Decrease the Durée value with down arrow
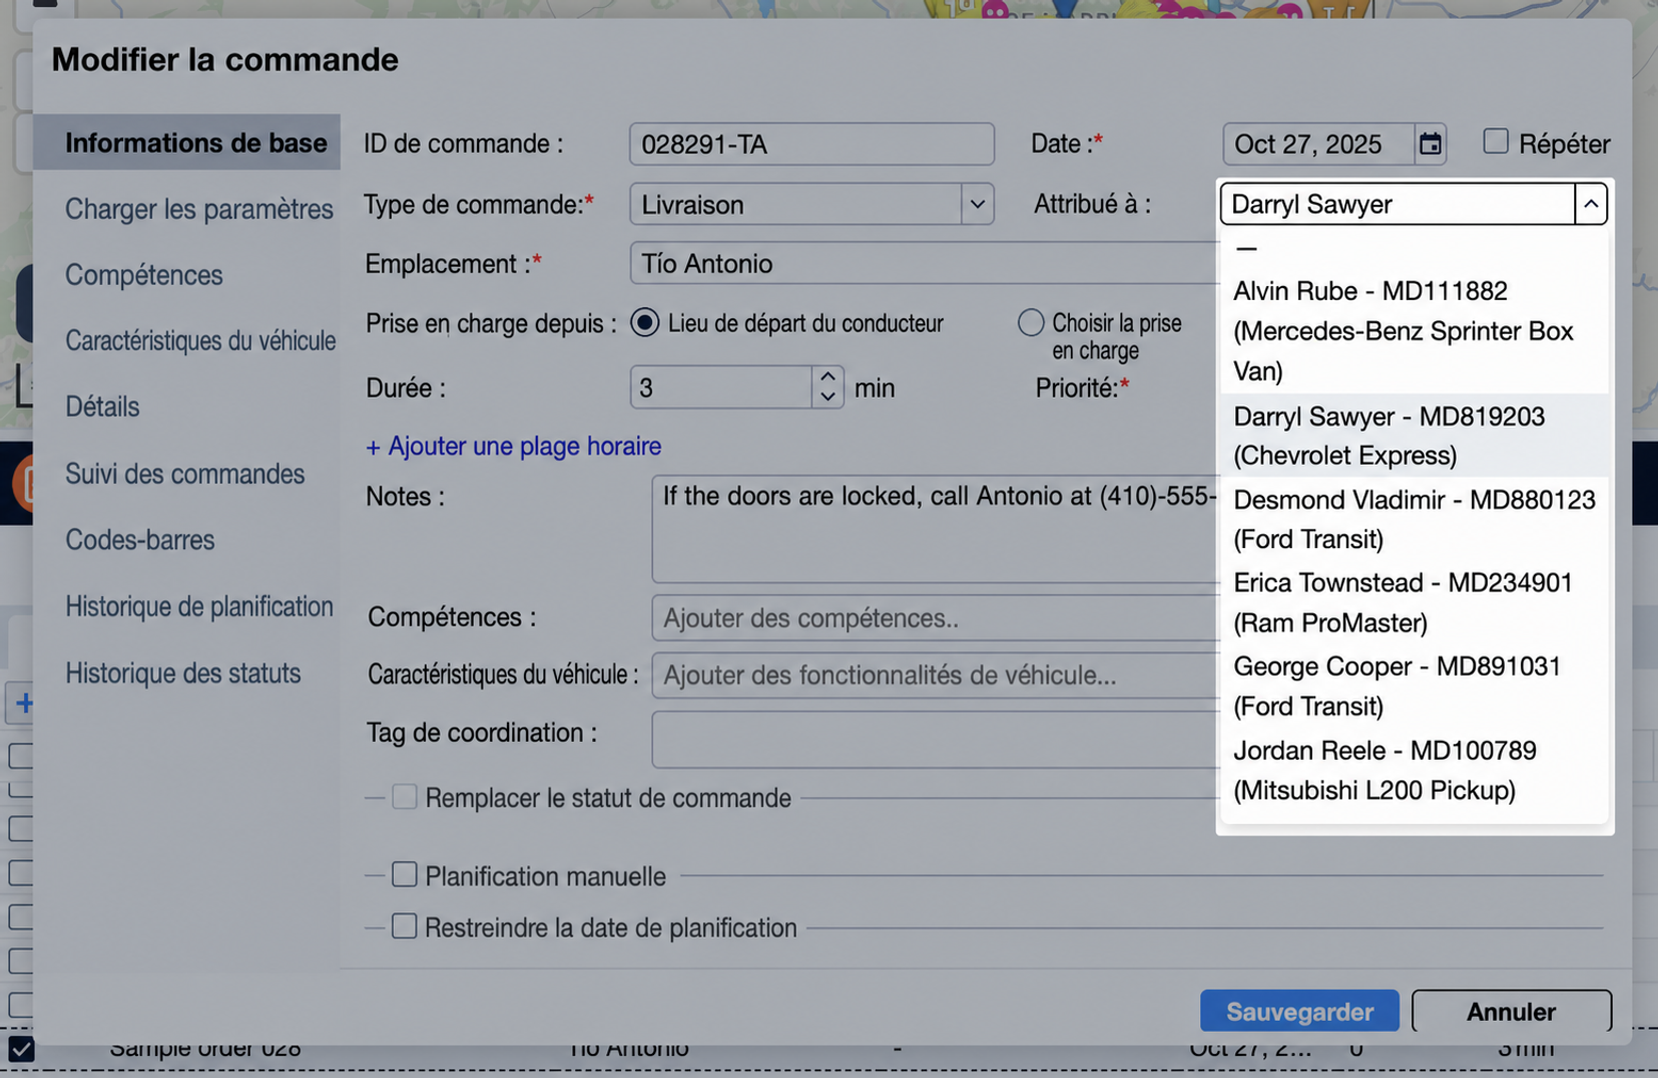This screenshot has height=1078, width=1658. [x=827, y=396]
